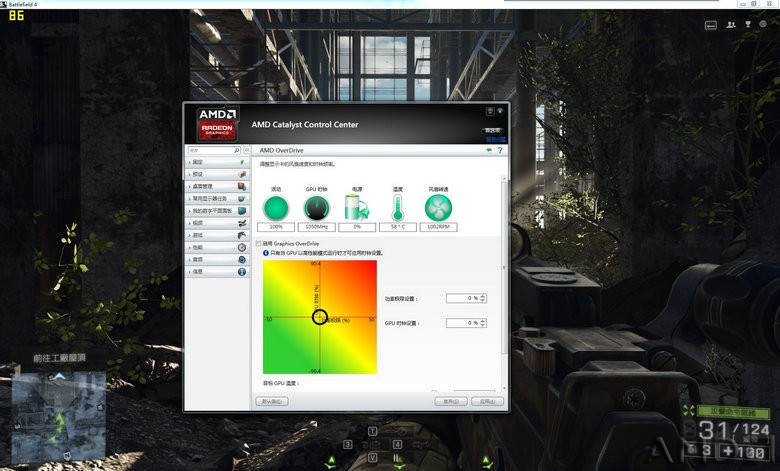Open the trophy icon in Battlefield 4 HUD
This screenshot has height=471, width=780.
pyautogui.click(x=748, y=24)
